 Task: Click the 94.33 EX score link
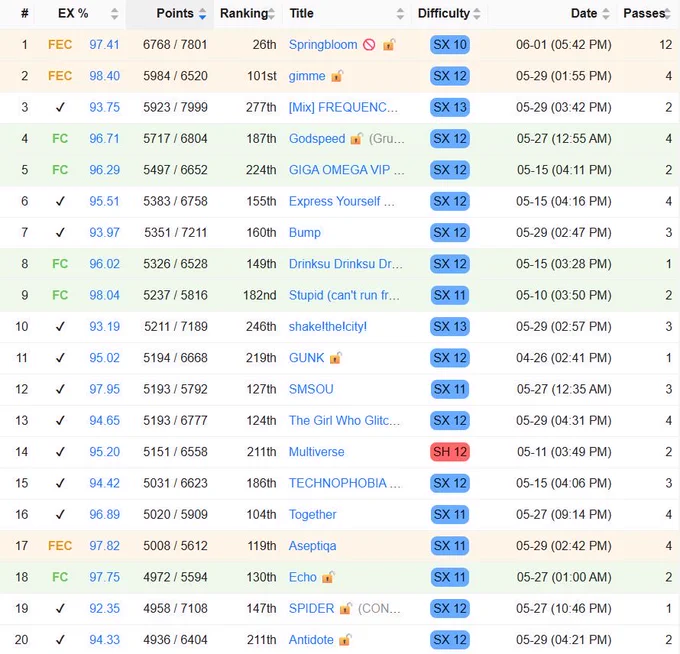[104, 639]
